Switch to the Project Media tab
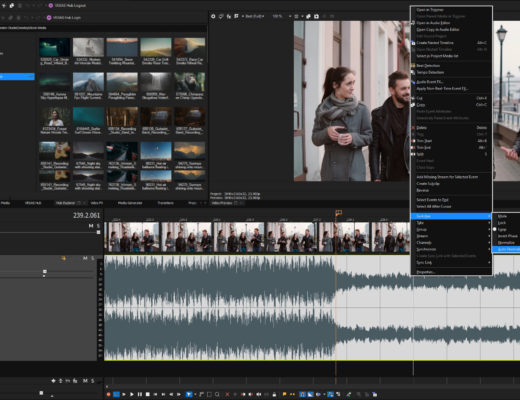This screenshot has width=520, height=400. 5,203
